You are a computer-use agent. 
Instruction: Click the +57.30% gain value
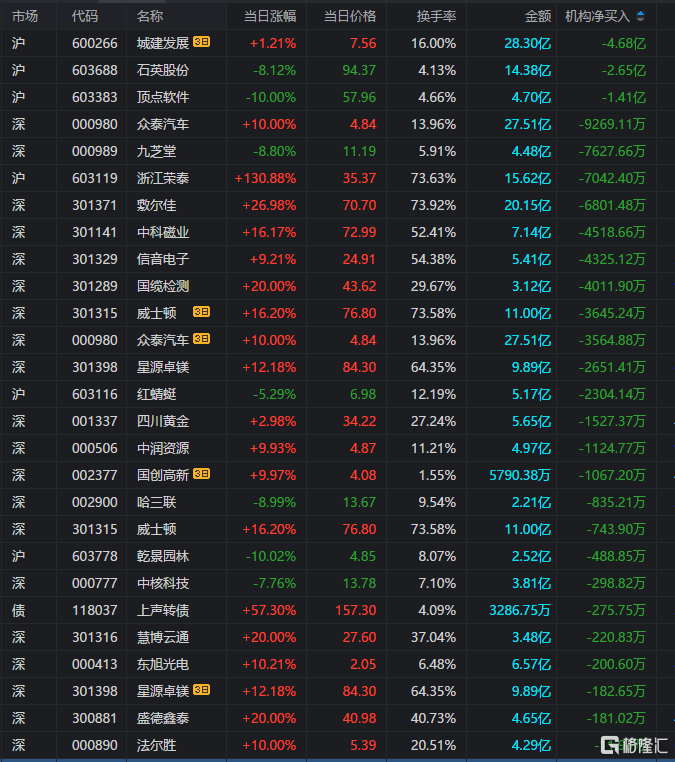269,610
